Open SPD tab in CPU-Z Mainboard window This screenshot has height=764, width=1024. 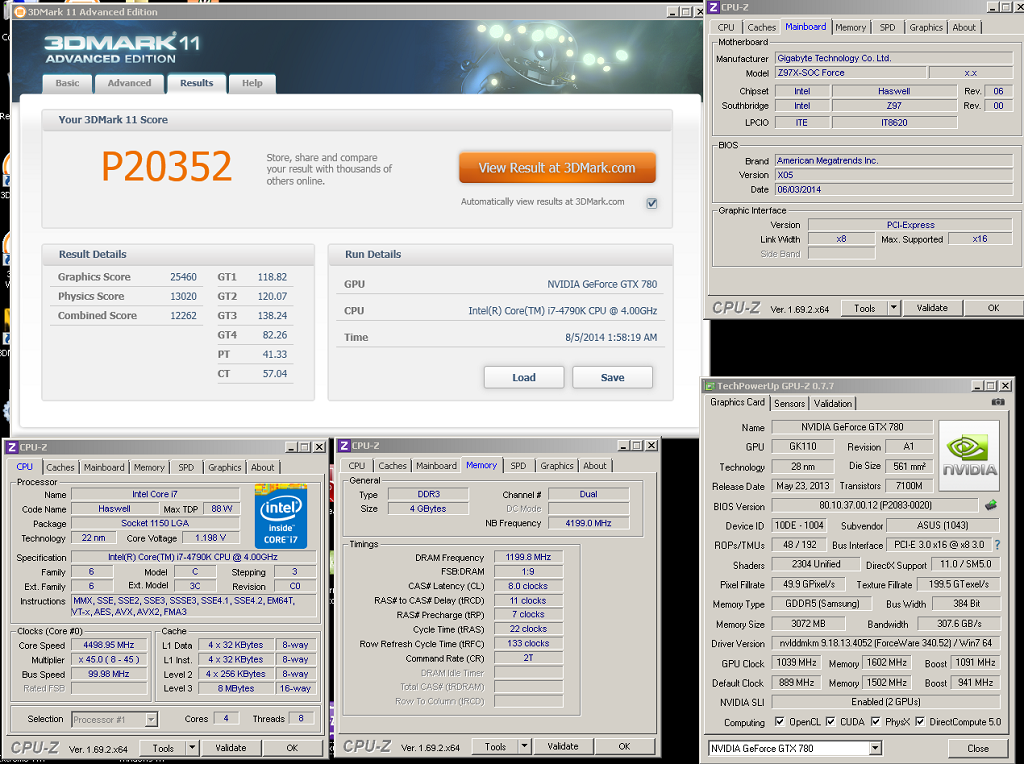click(x=887, y=27)
